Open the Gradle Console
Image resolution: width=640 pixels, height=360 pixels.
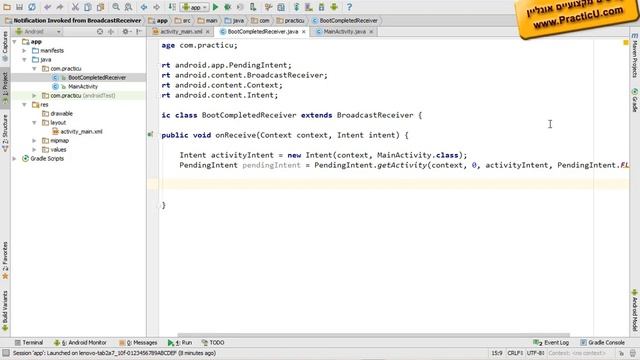tap(602, 342)
